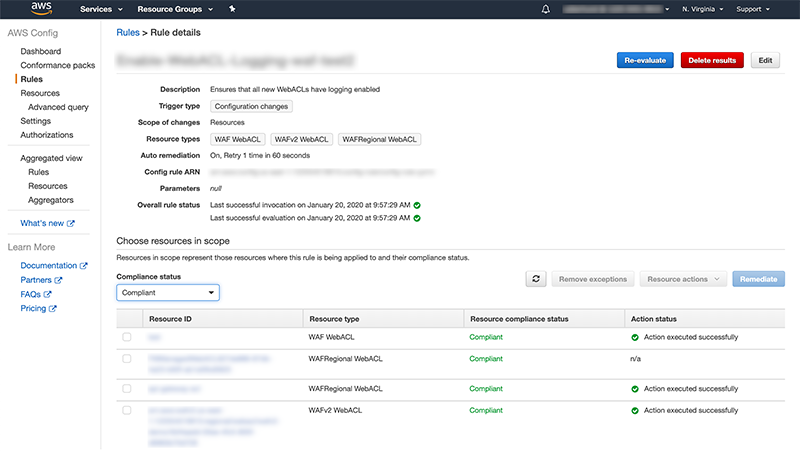Screen dimensions: 800x452
Task: Open the Compliance status Compliant dropdown
Action: (x=168, y=293)
